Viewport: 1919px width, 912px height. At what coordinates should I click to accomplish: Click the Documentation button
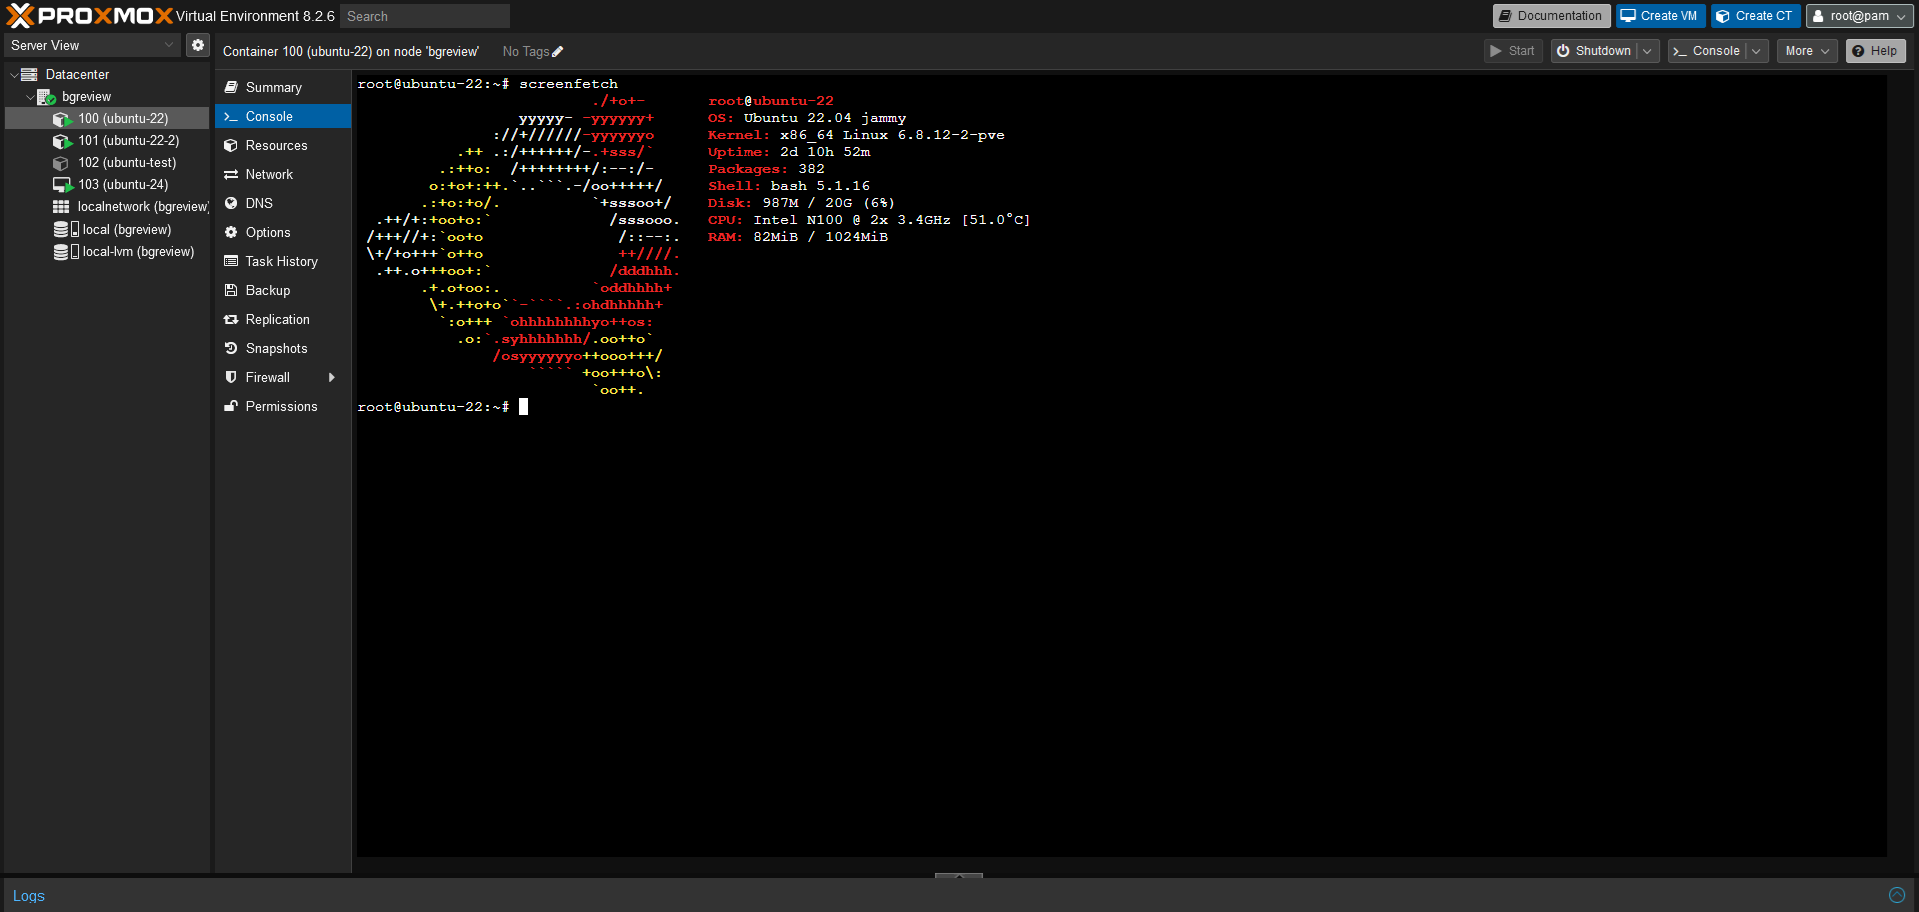coord(1551,16)
